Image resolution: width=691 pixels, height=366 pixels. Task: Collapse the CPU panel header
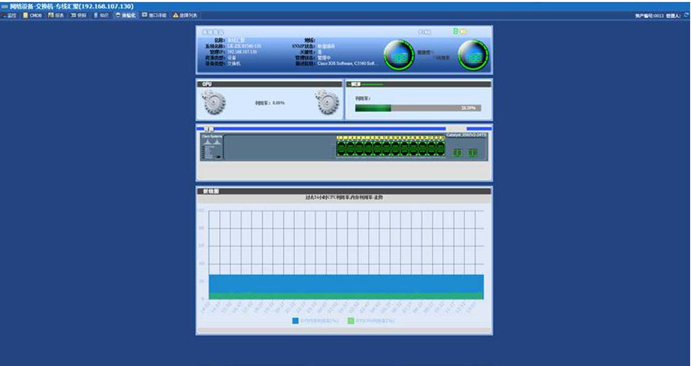pyautogui.click(x=269, y=84)
